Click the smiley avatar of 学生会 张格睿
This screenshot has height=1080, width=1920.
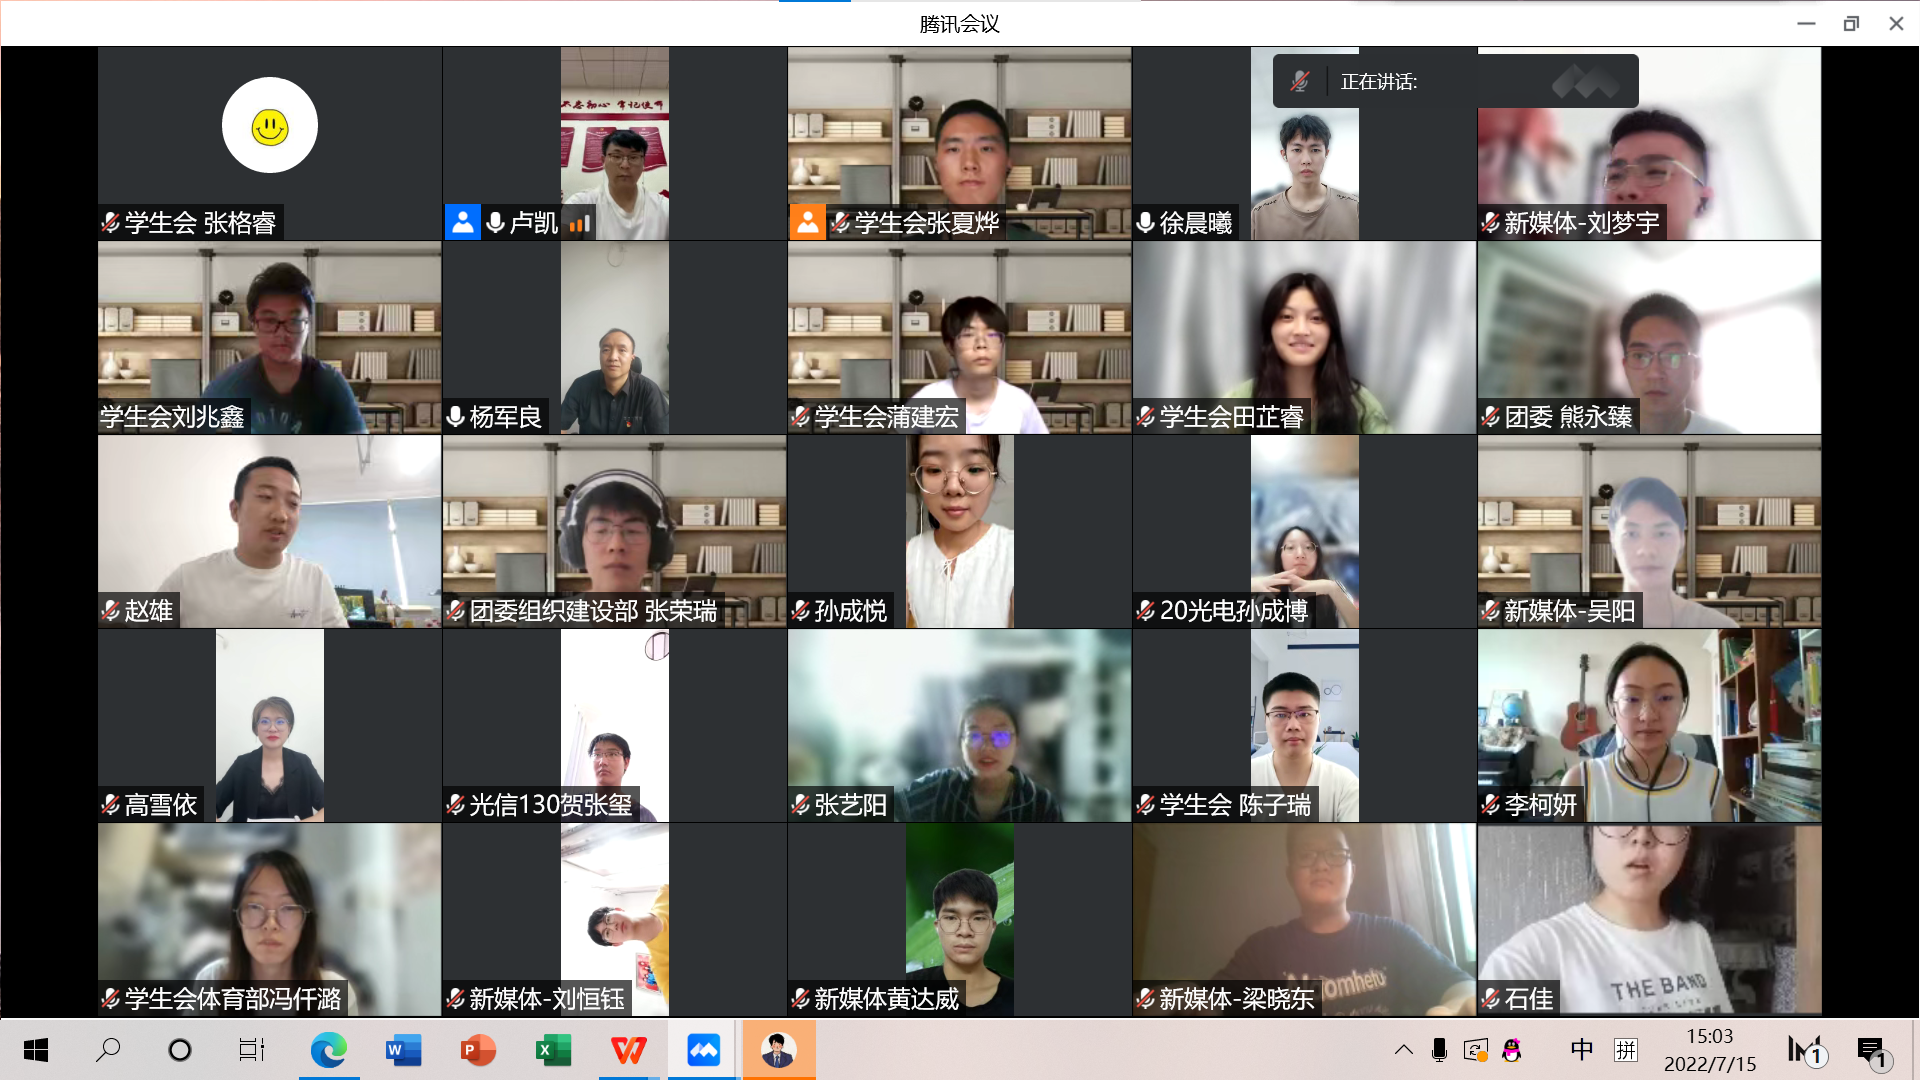point(270,126)
